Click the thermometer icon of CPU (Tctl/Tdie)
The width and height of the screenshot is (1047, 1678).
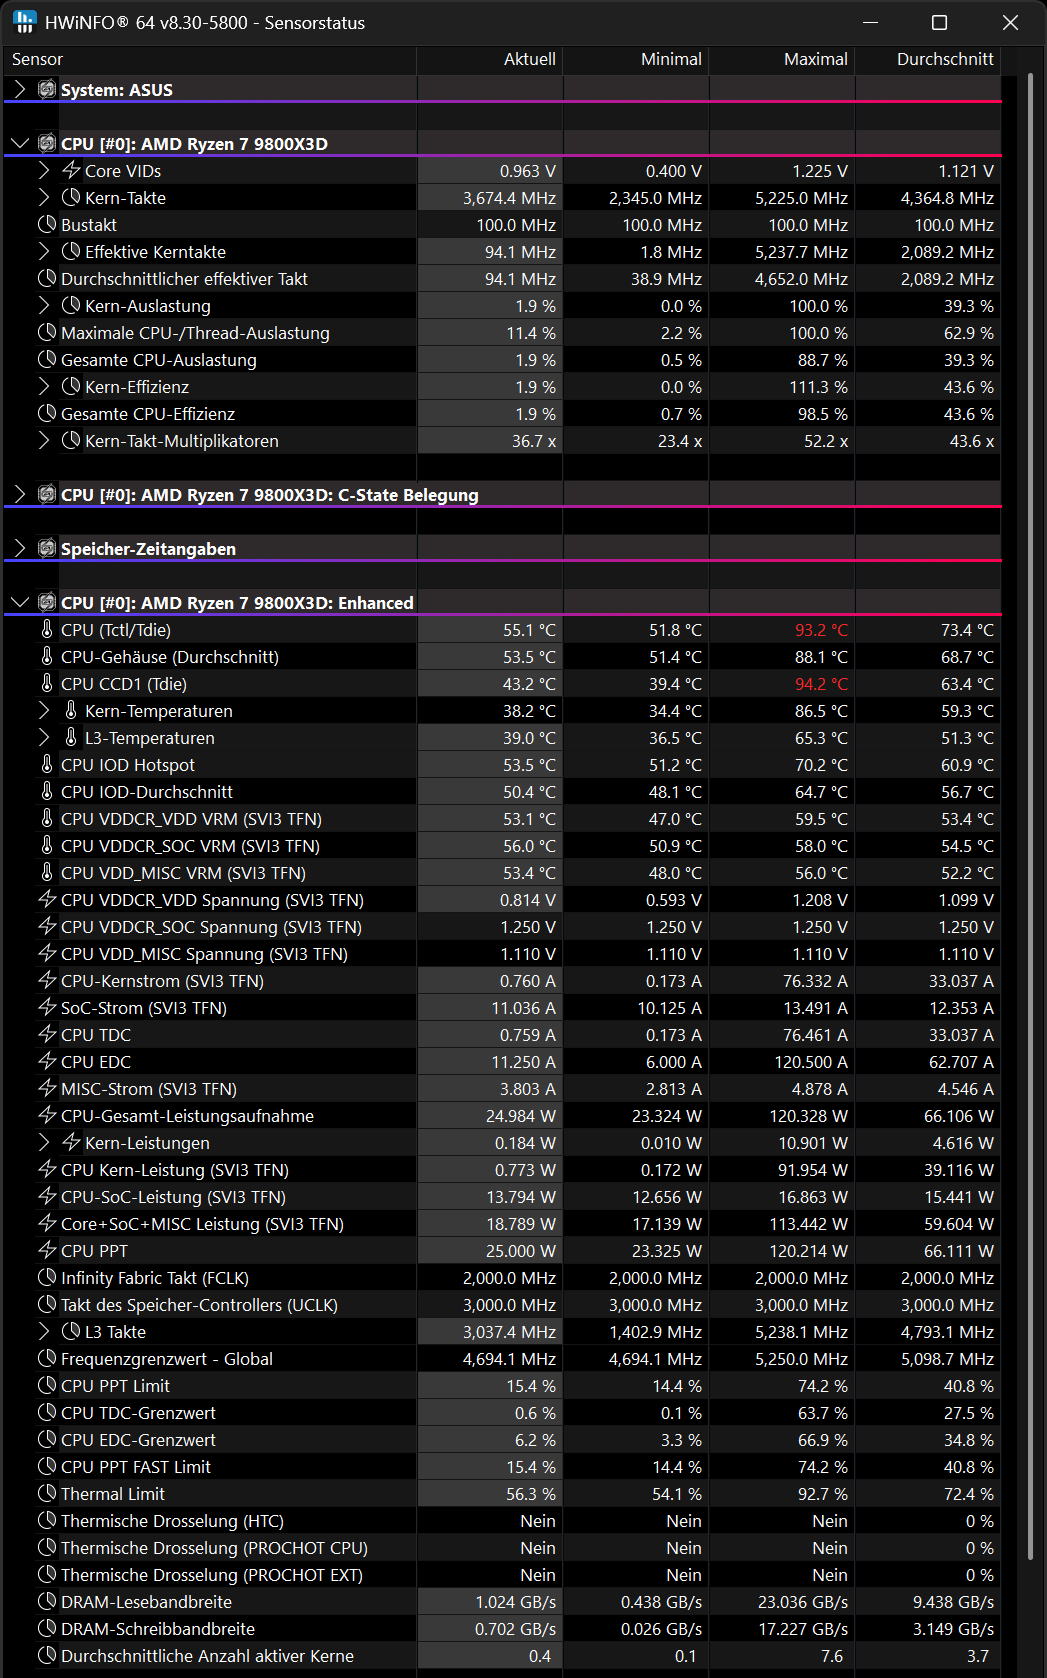(x=47, y=630)
